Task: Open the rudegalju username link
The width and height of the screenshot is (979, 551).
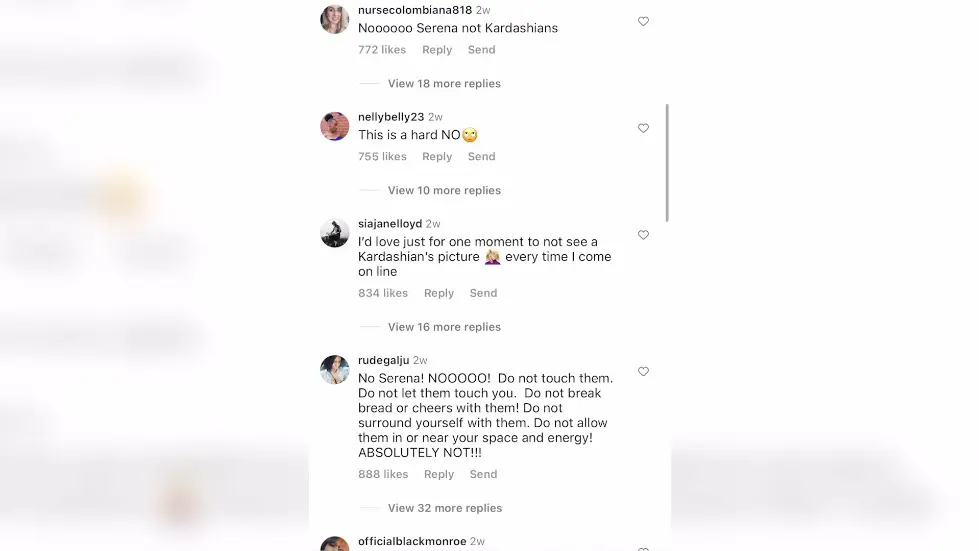Action: 383,361
